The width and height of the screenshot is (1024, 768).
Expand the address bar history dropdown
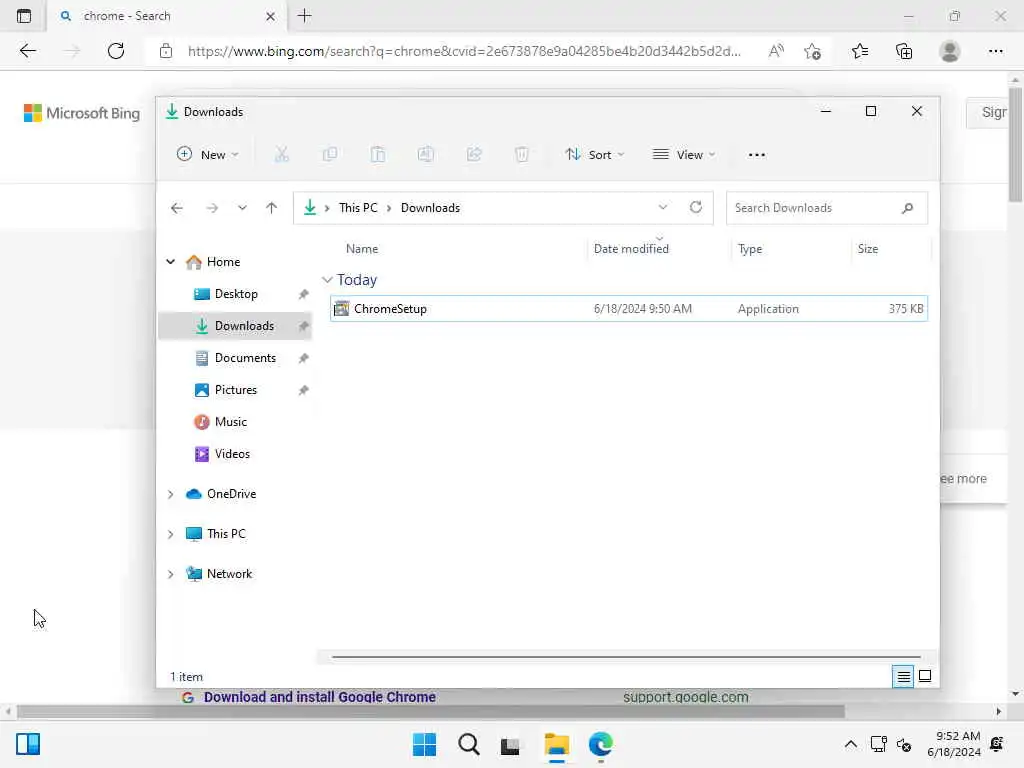[663, 207]
